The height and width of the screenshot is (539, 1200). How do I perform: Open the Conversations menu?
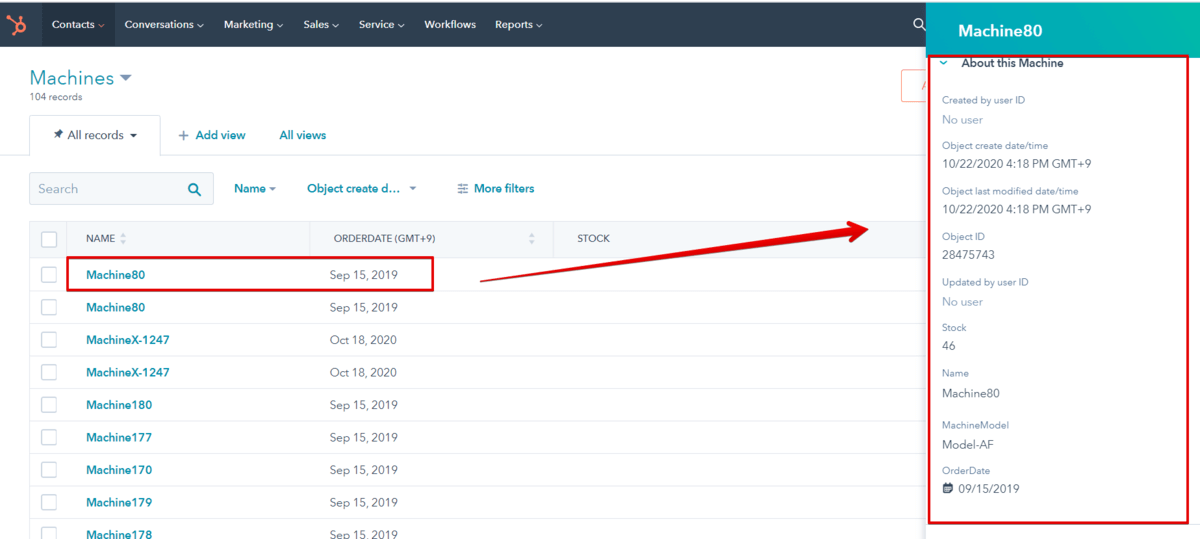pyautogui.click(x=164, y=25)
